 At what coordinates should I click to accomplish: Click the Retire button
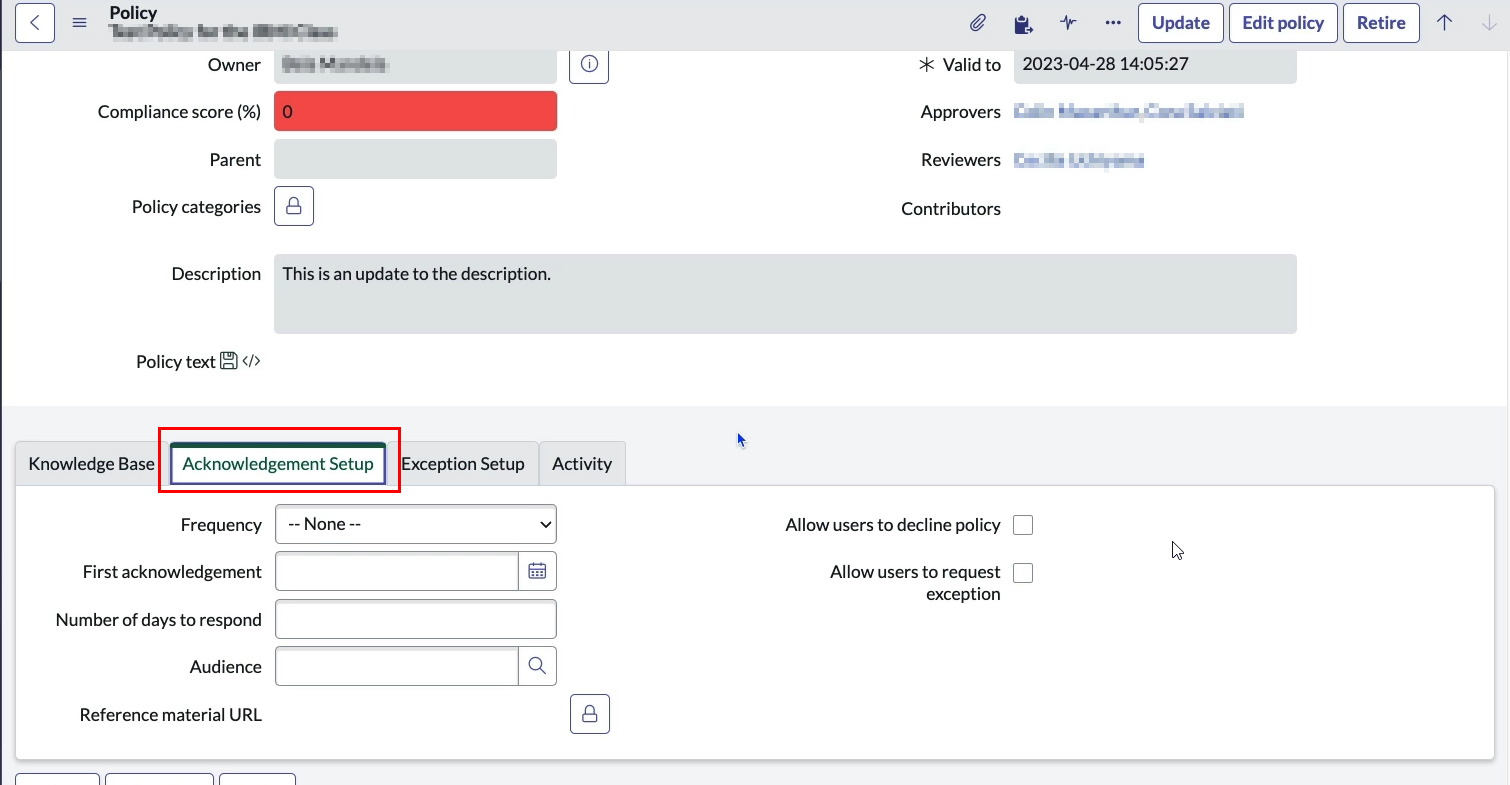(1381, 23)
